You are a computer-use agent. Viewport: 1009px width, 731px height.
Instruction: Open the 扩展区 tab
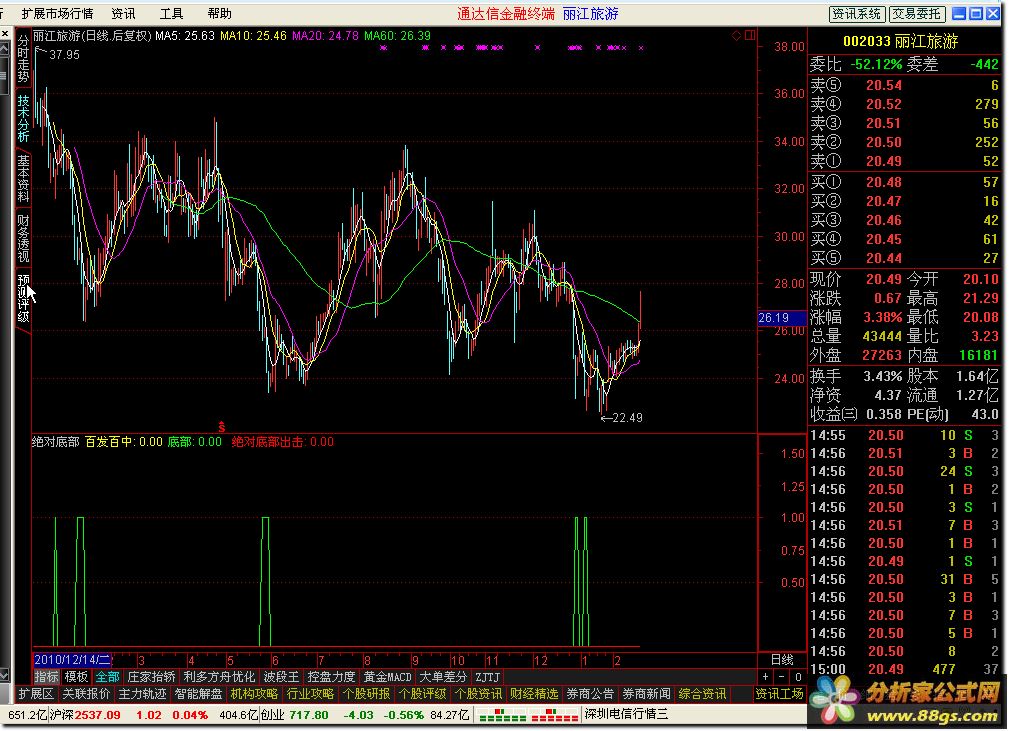click(x=35, y=694)
